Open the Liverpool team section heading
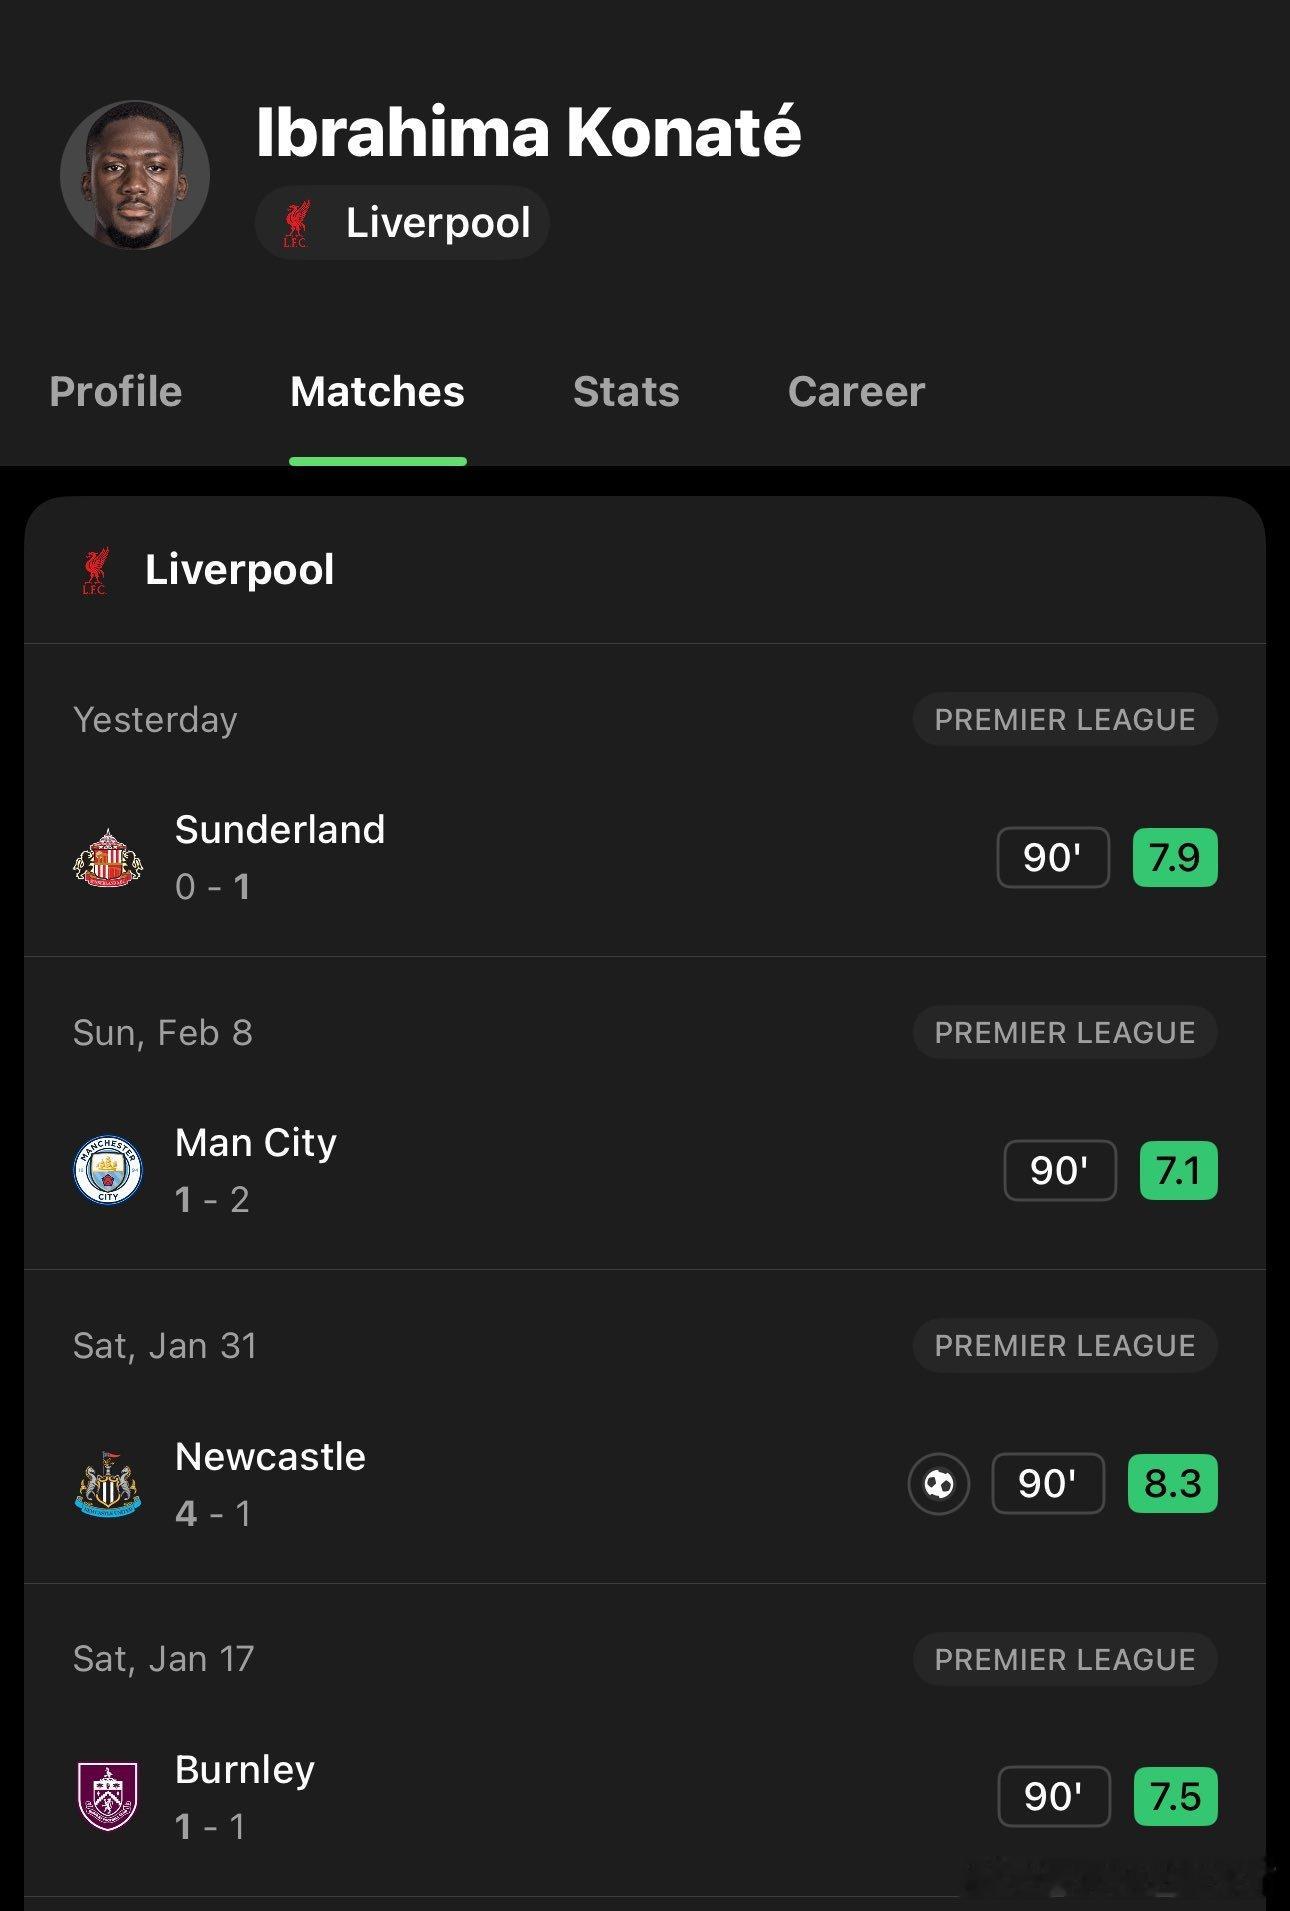 pyautogui.click(x=240, y=570)
